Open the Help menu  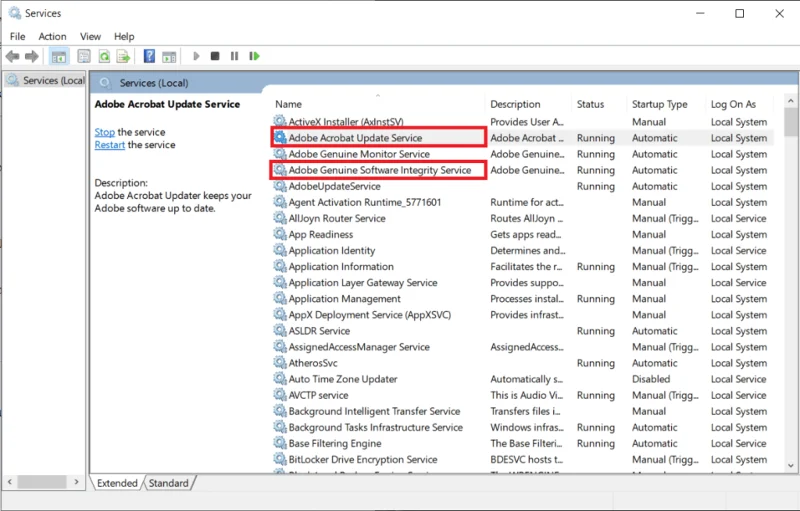click(x=124, y=37)
